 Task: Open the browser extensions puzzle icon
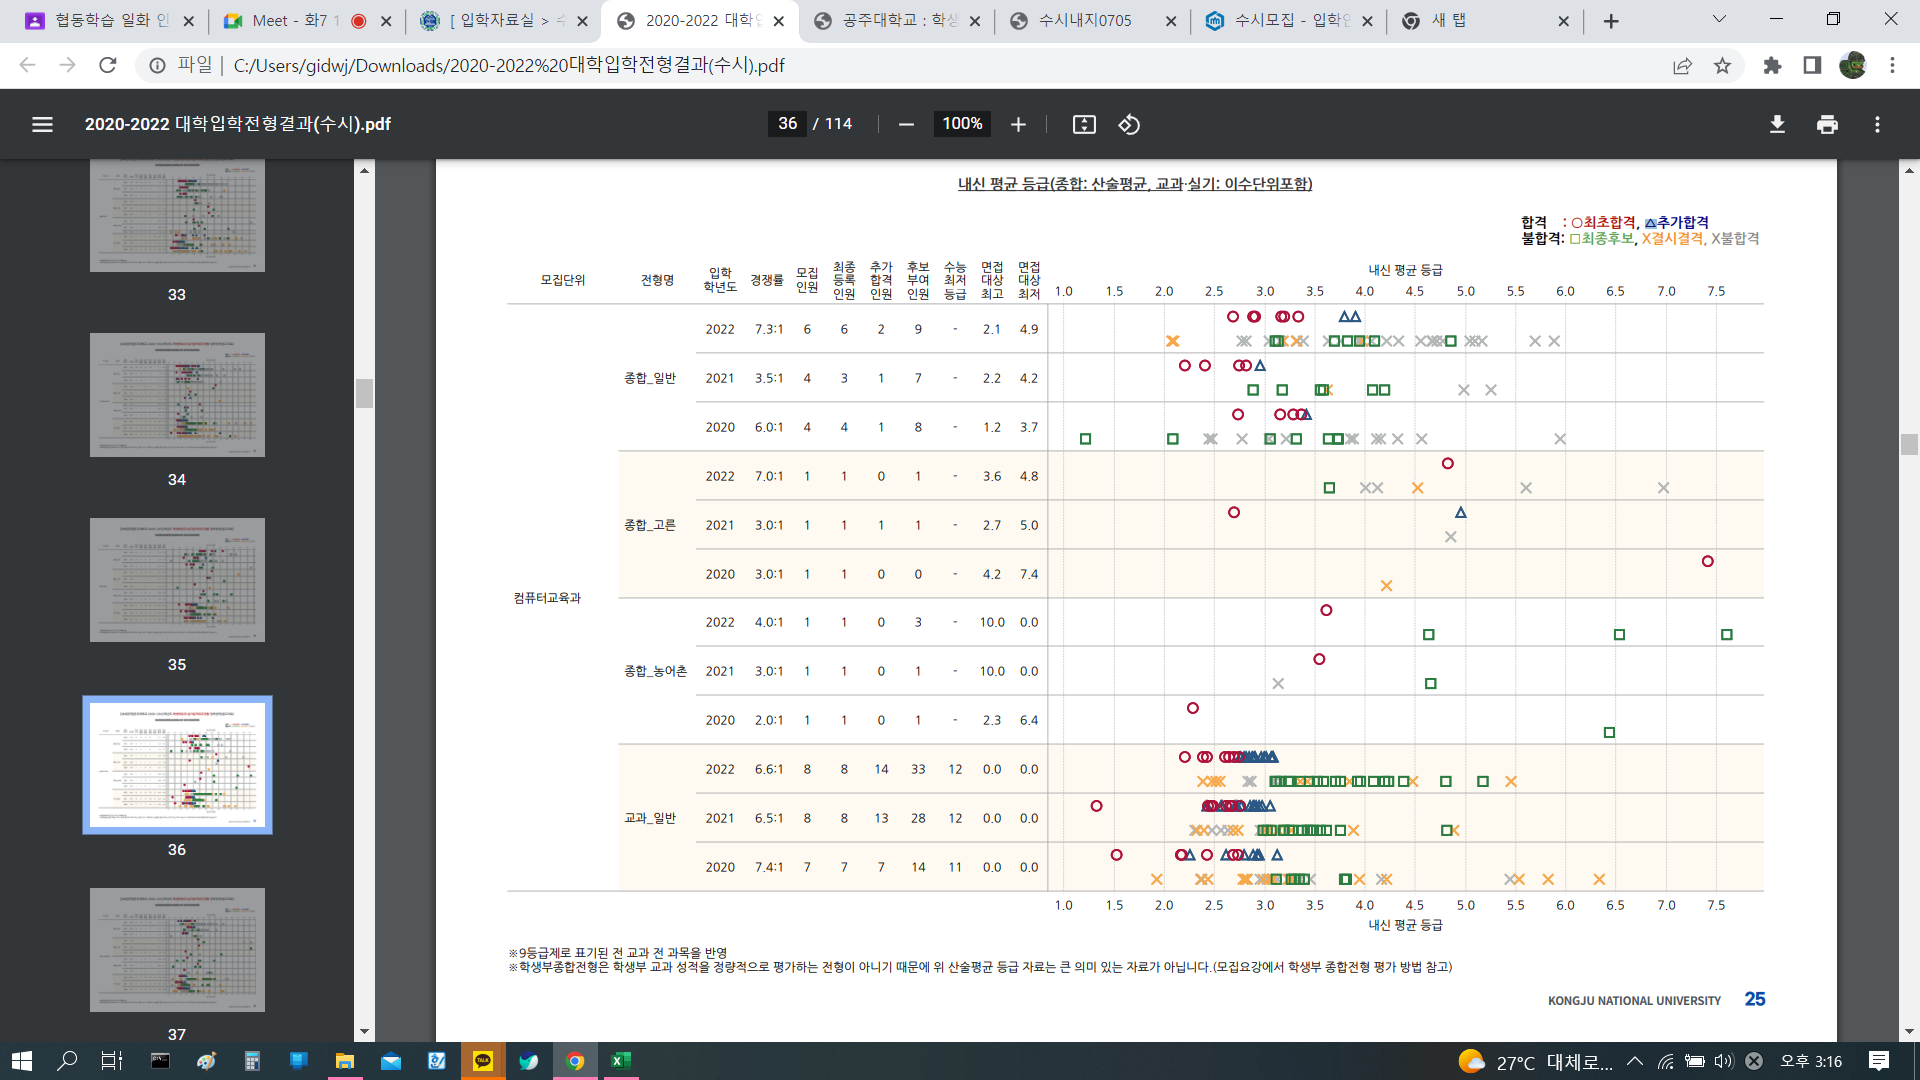pos(1772,65)
